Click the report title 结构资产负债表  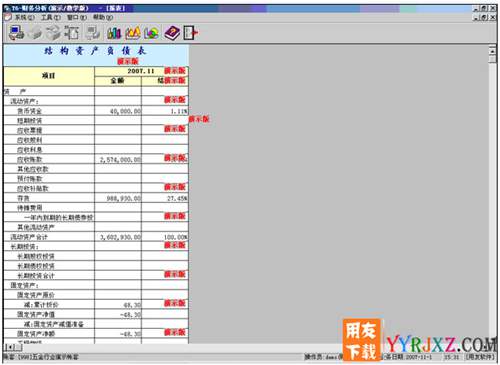[95, 51]
